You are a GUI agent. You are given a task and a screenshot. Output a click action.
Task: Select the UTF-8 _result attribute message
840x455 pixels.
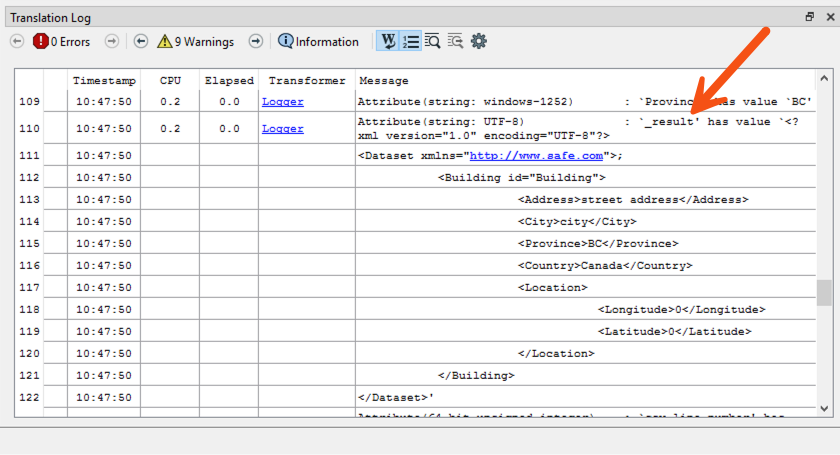click(x=578, y=129)
